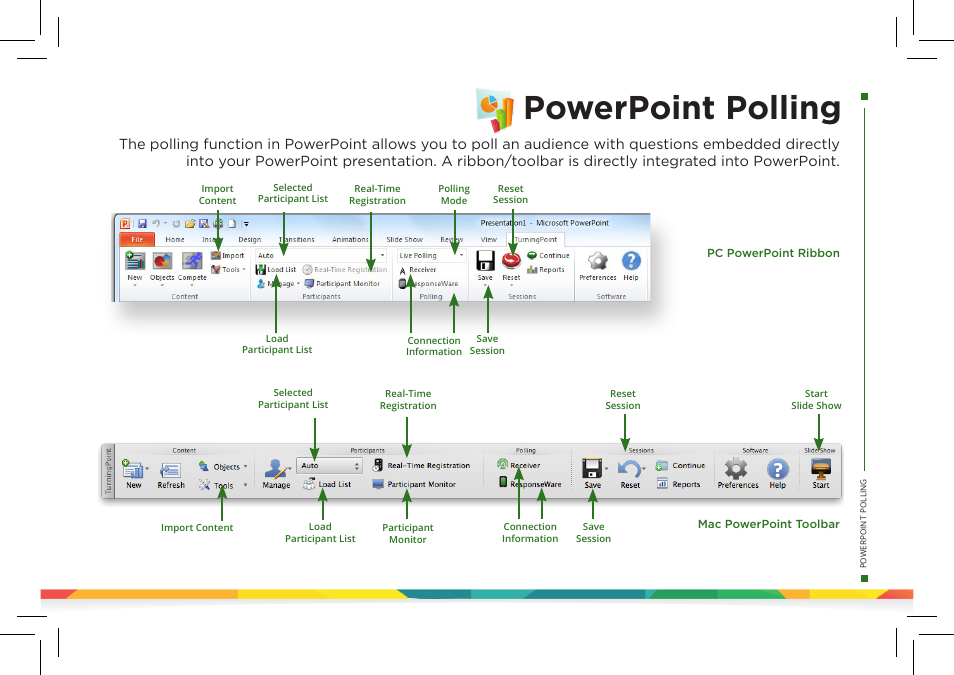The height and width of the screenshot is (675, 954).
Task: Switch to the Animations tab
Action: (350, 239)
